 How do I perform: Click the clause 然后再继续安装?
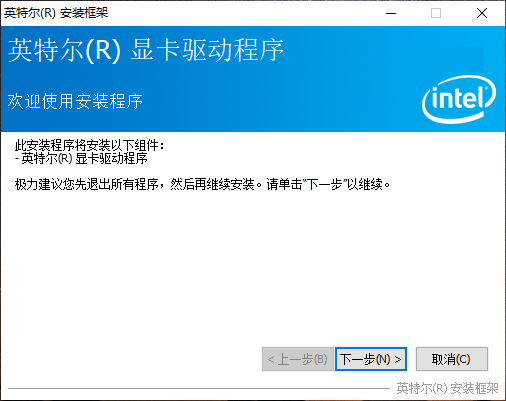click(x=213, y=184)
